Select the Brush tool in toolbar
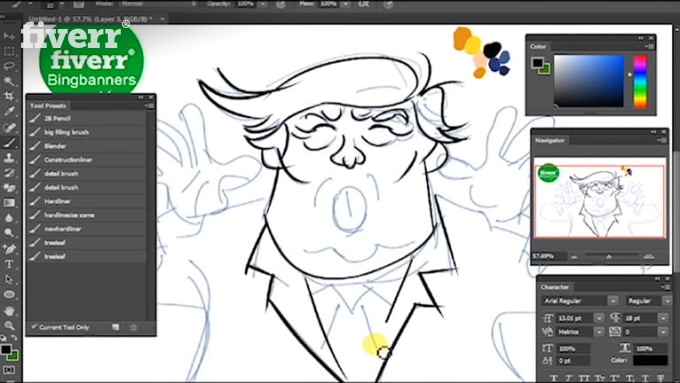Screen dimensions: 680x383 pyautogui.click(x=9, y=143)
